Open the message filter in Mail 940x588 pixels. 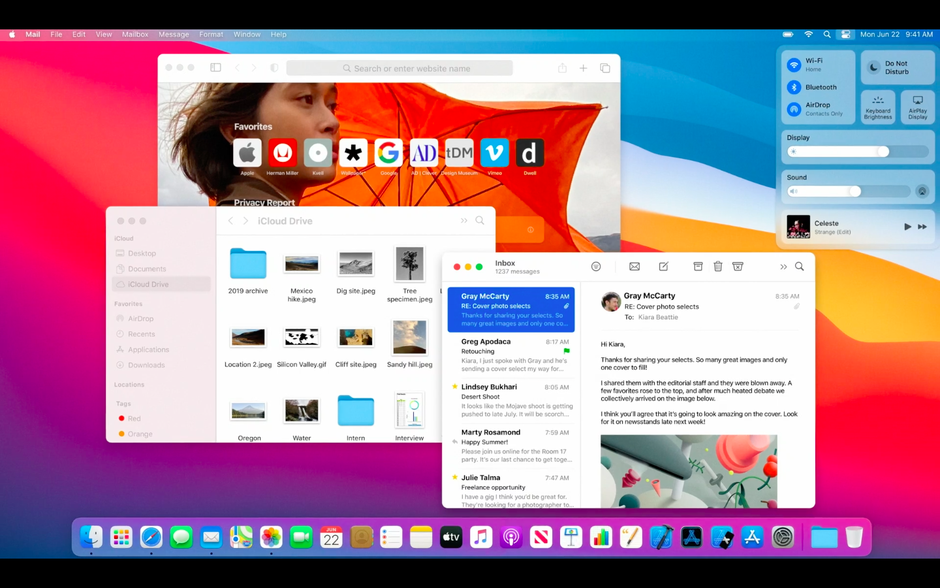tap(596, 266)
